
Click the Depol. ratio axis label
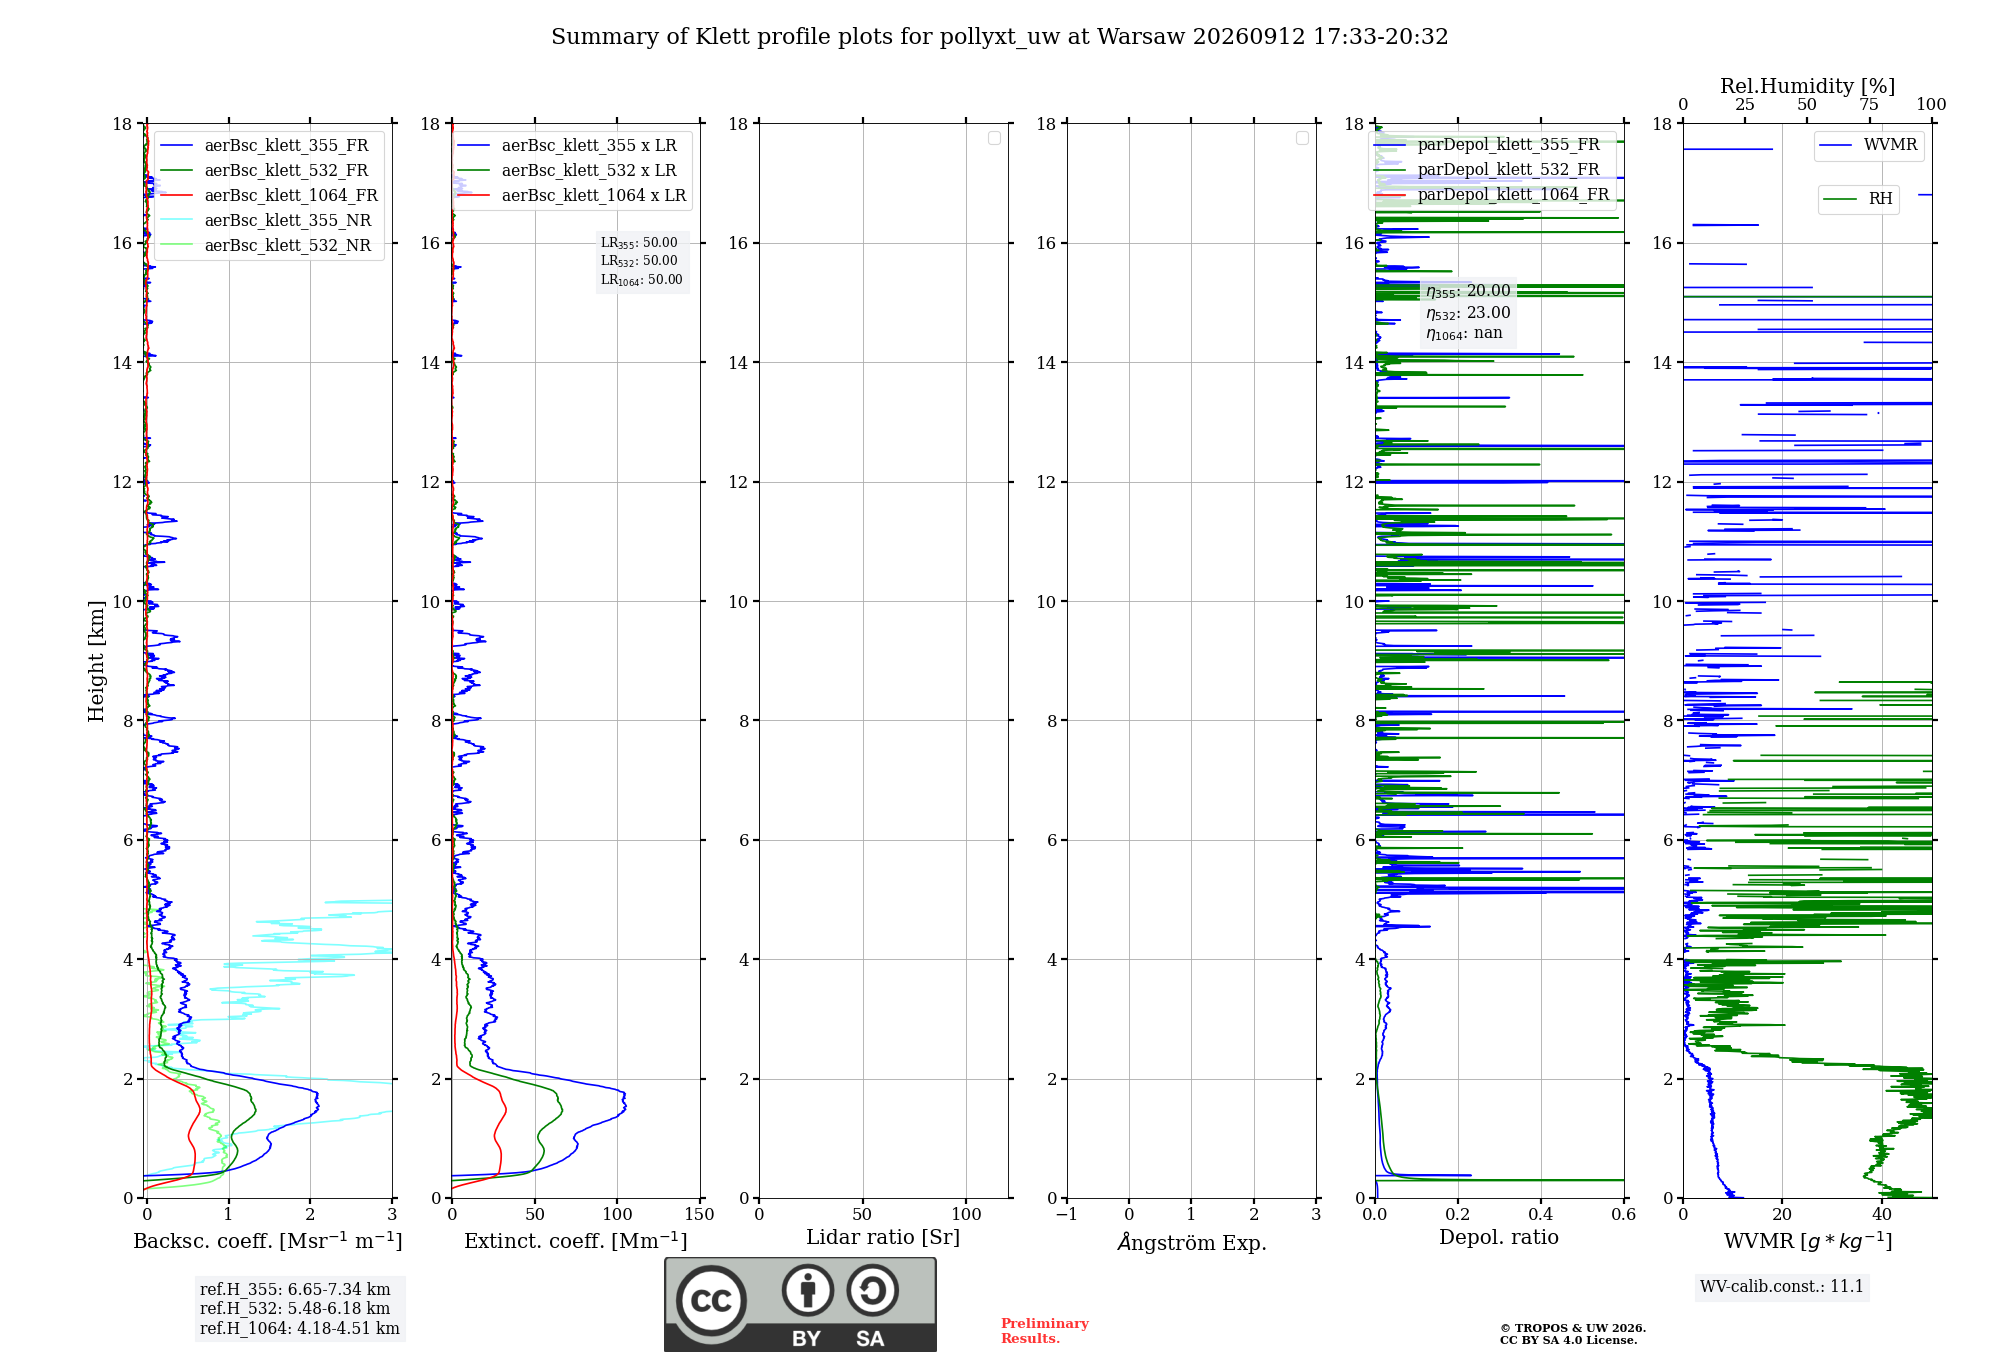pos(1499,1238)
